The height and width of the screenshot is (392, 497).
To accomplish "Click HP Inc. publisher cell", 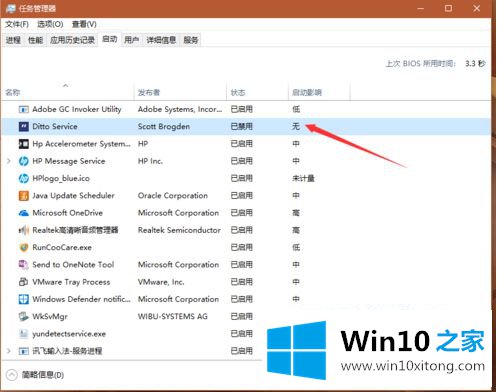I will [x=150, y=161].
